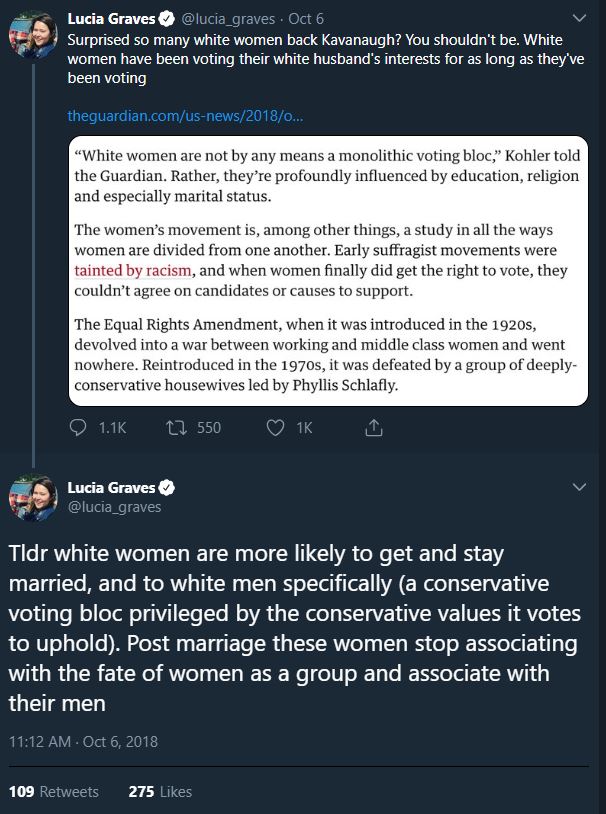Click the "11:12 AM · Oct 6, 2018" timestamp
Image resolution: width=606 pixels, height=814 pixels.
pos(82,741)
